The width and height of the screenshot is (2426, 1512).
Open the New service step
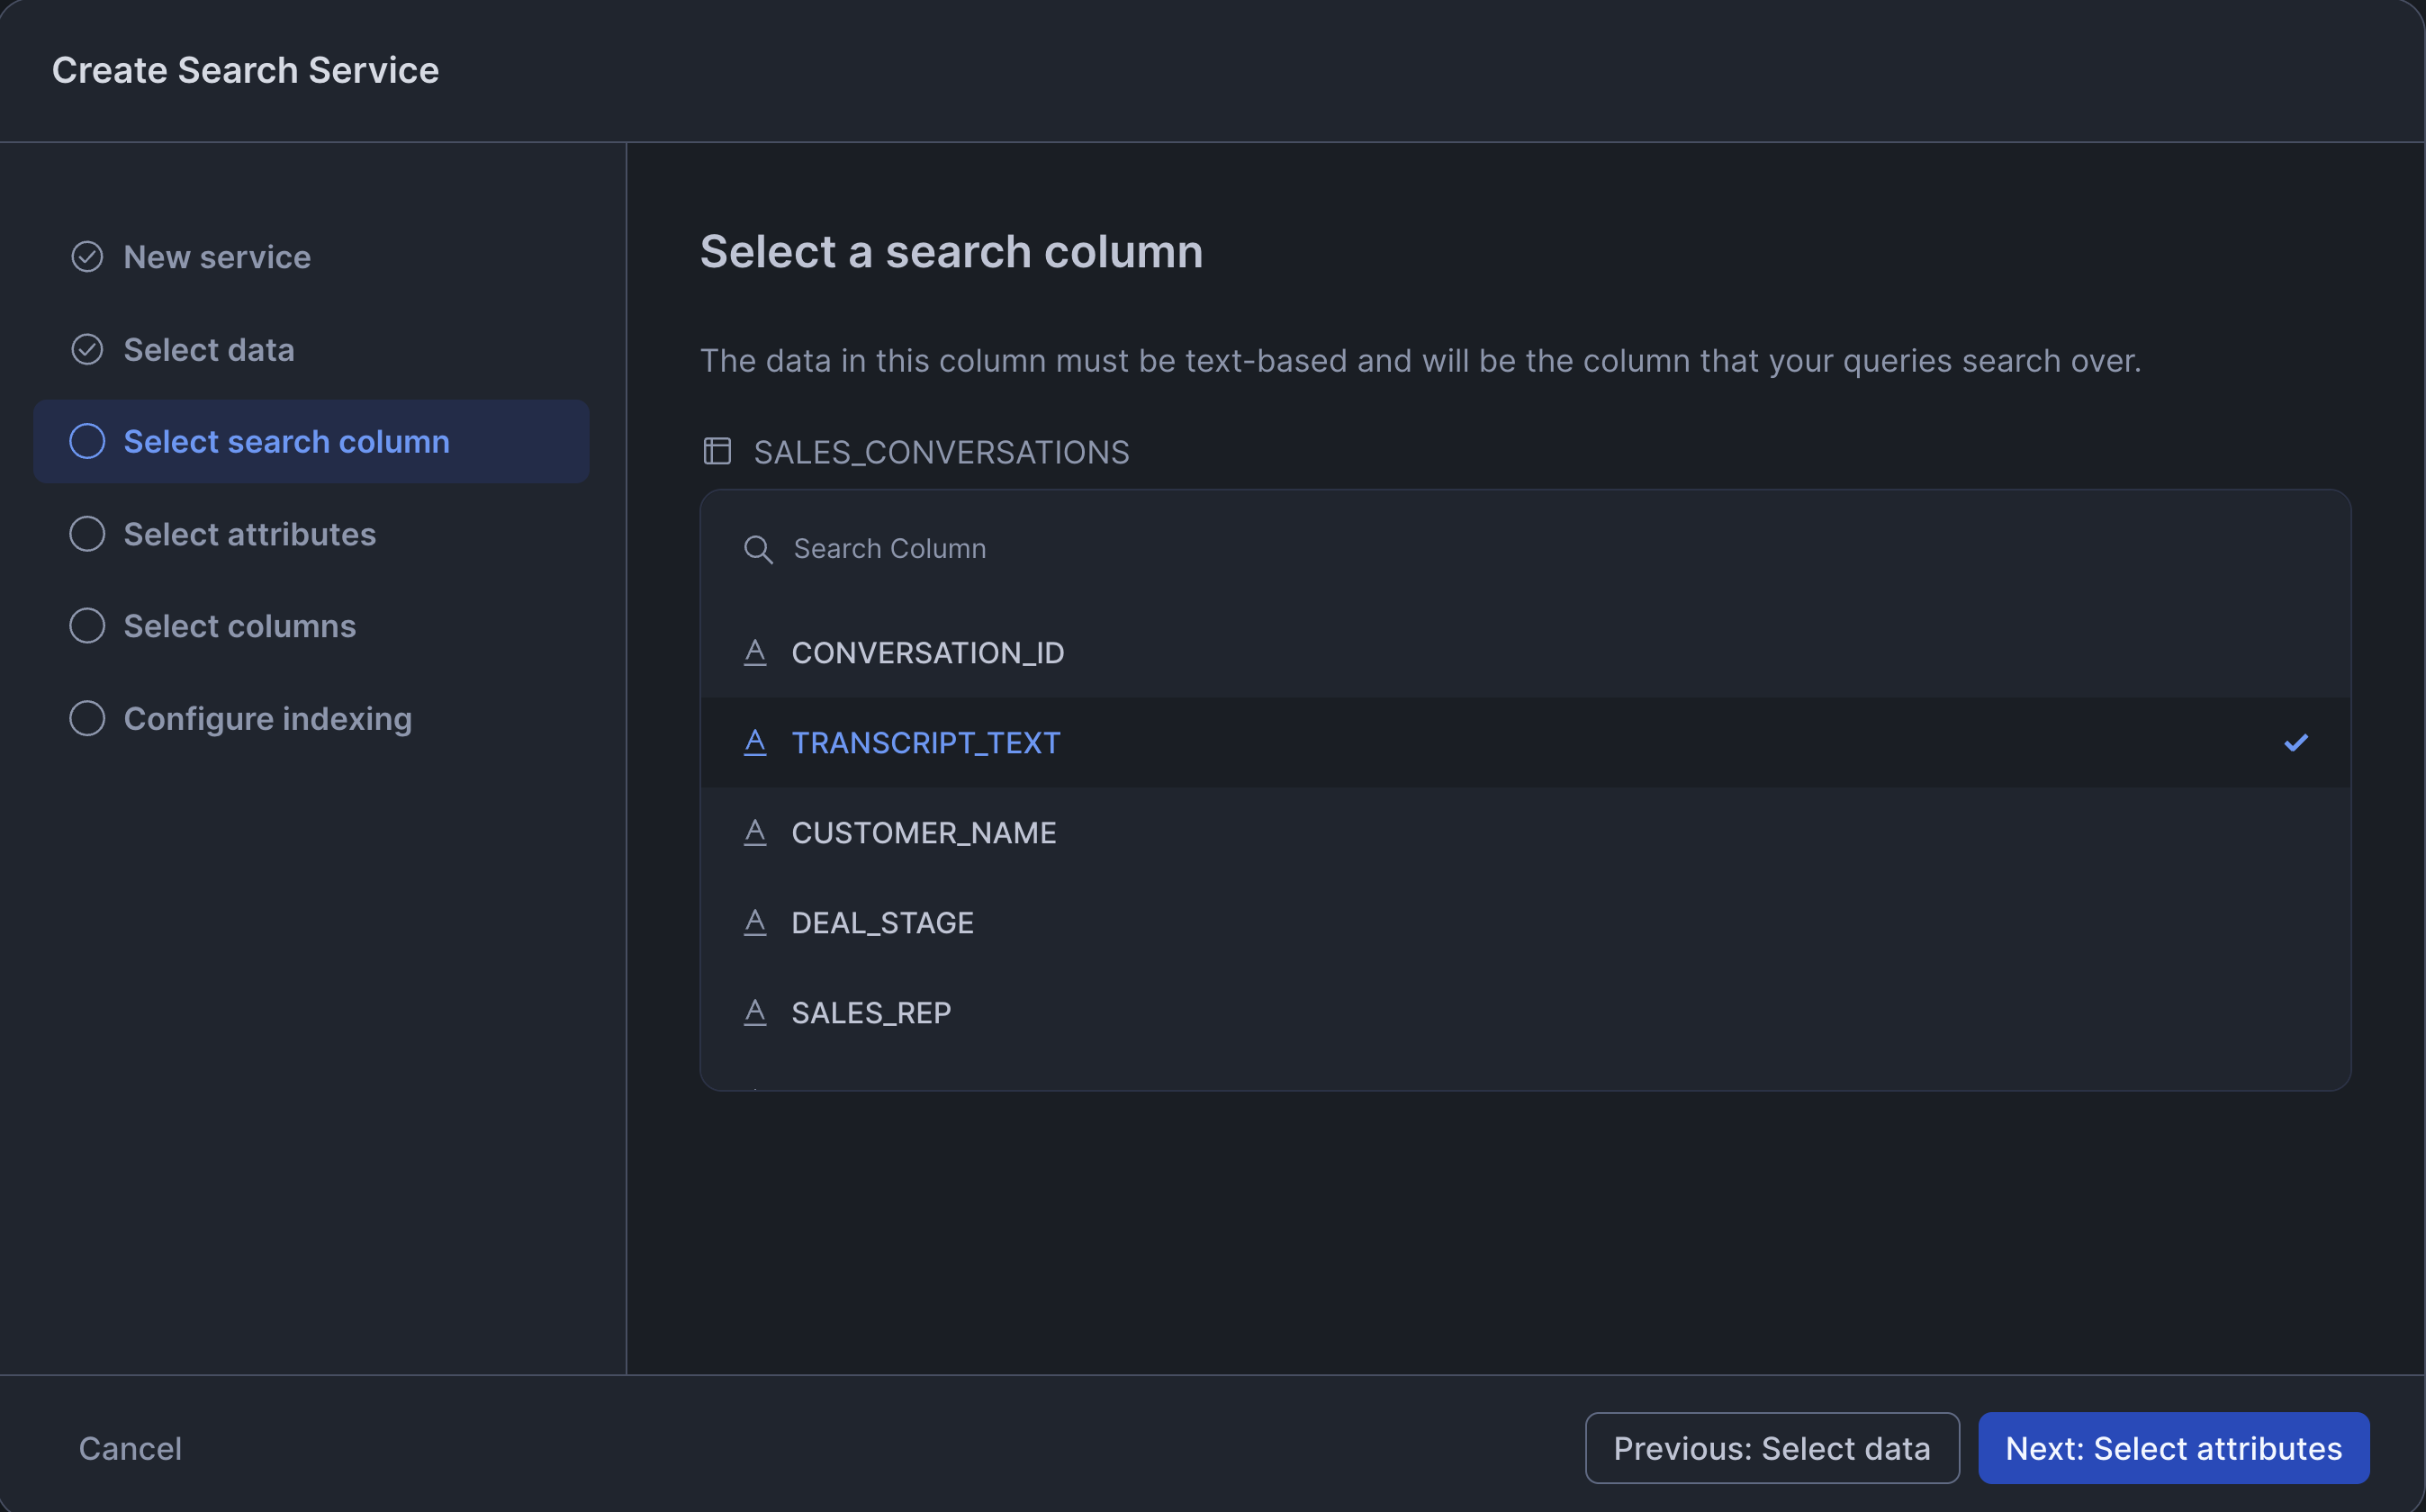pyautogui.click(x=217, y=257)
